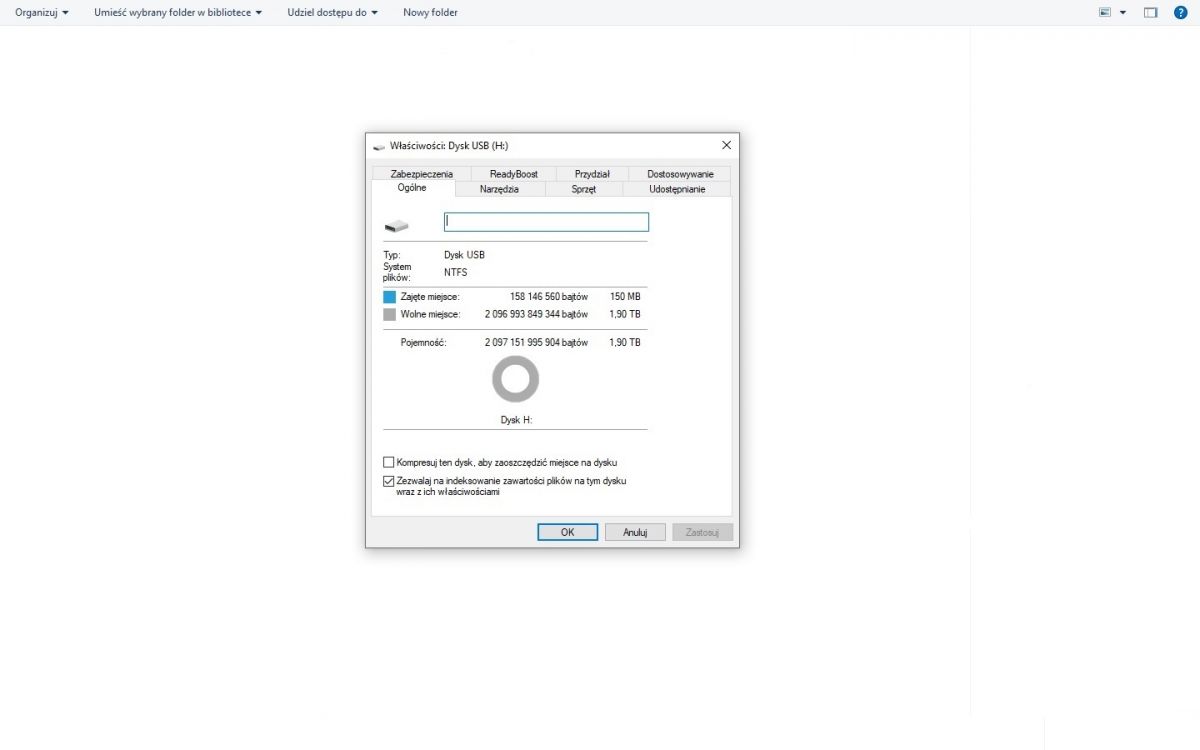Switch to the ReadyBoost tab
Image resolution: width=1200 pixels, height=750 pixels.
click(x=514, y=174)
